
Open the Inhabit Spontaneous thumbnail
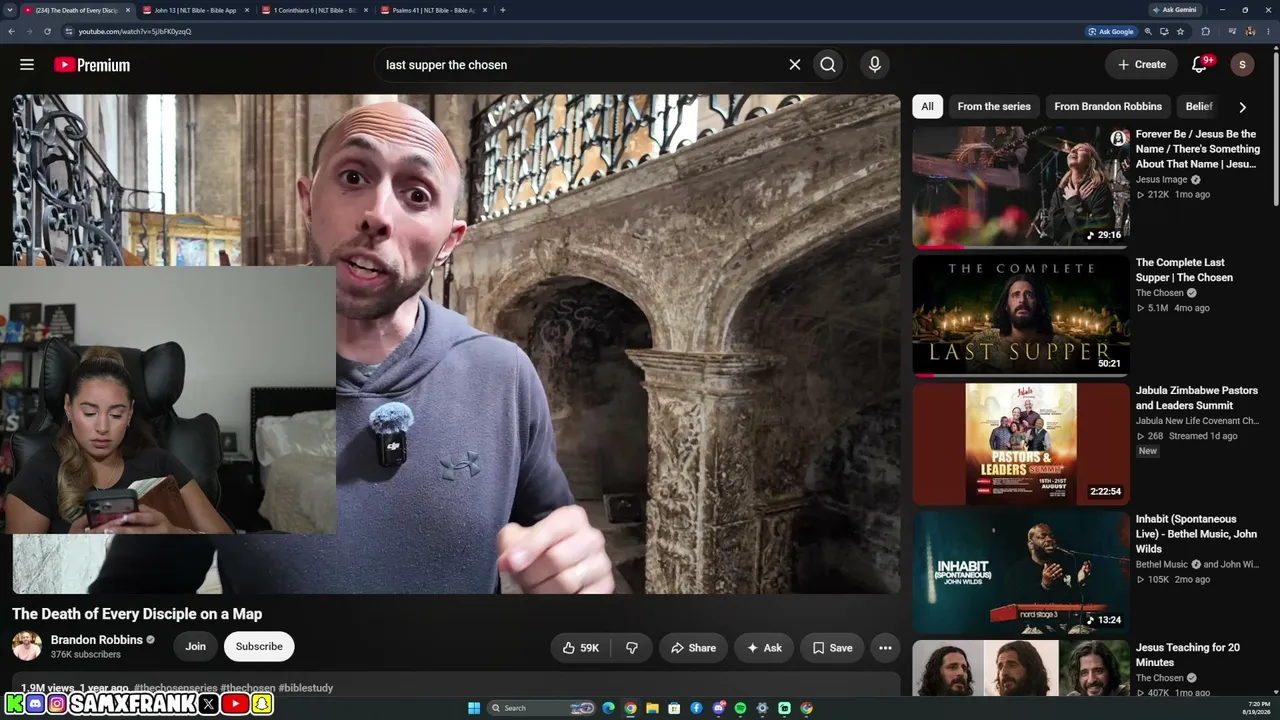(1021, 572)
